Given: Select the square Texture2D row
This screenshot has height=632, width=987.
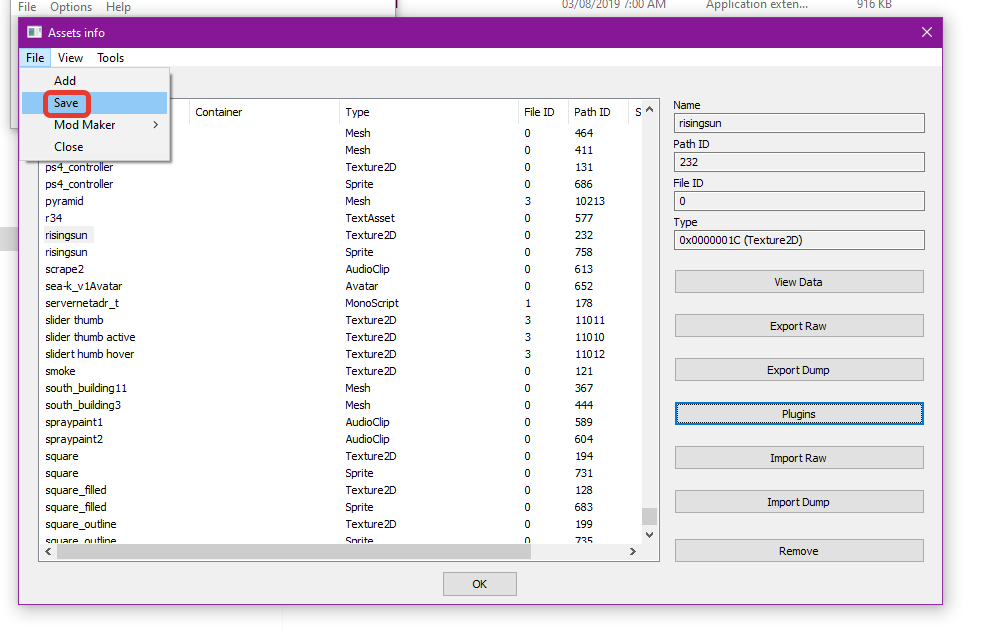Looking at the screenshot, I should coord(340,456).
